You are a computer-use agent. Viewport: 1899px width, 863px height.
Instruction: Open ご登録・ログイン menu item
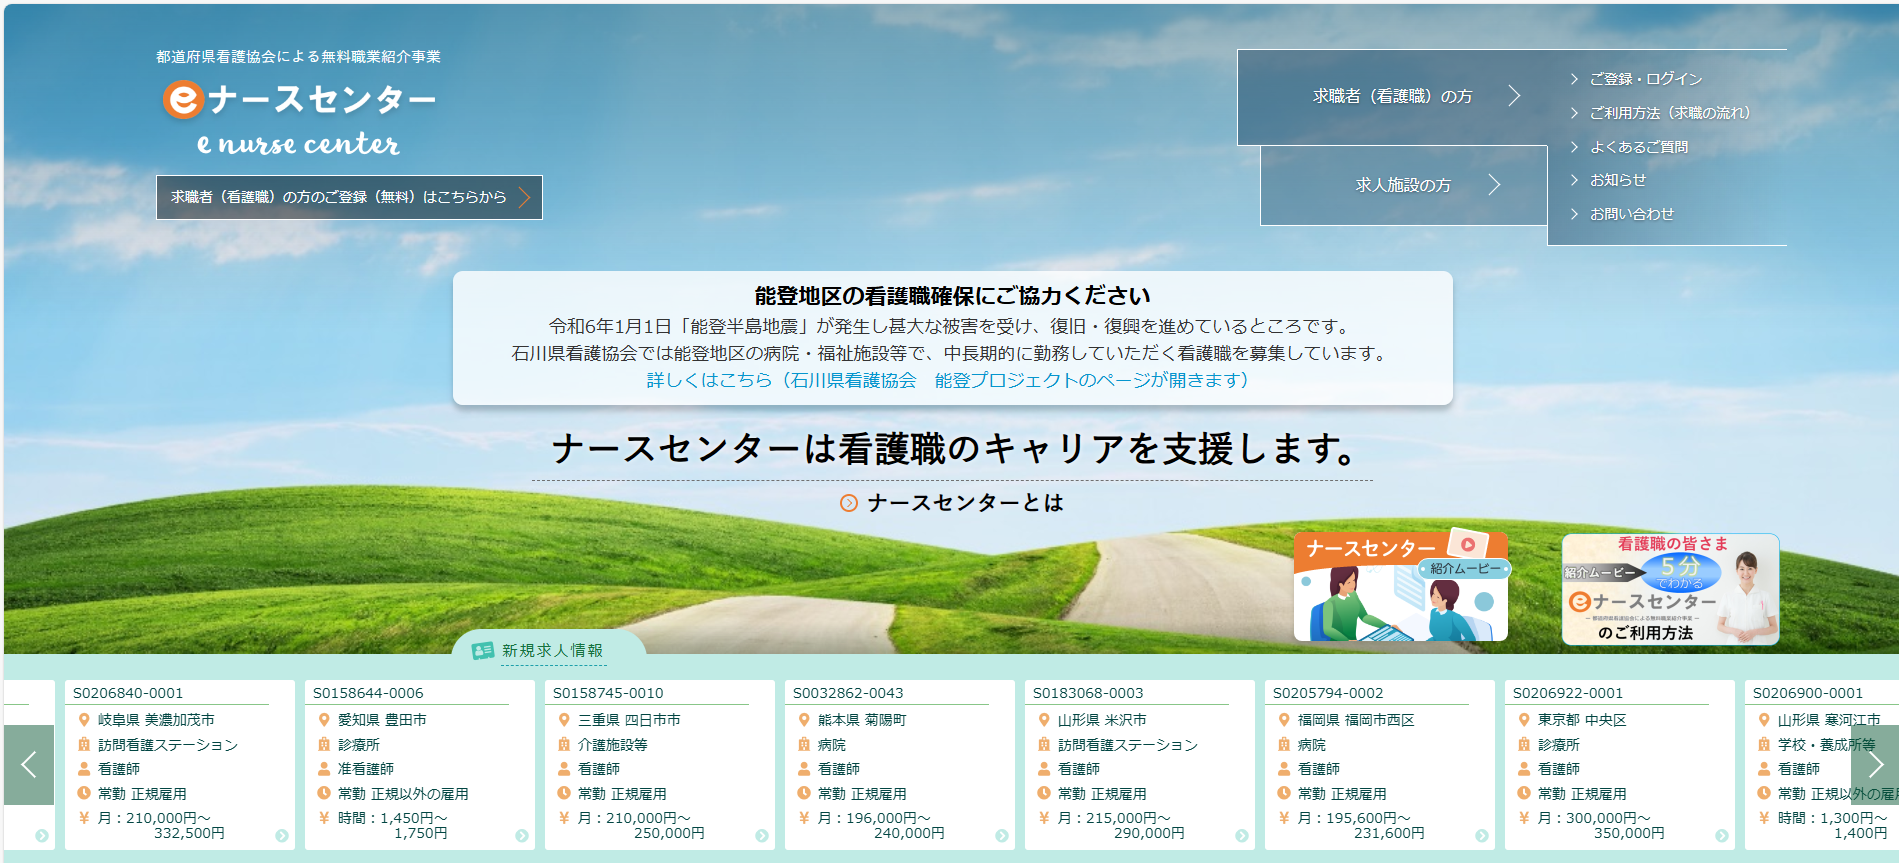click(1645, 79)
